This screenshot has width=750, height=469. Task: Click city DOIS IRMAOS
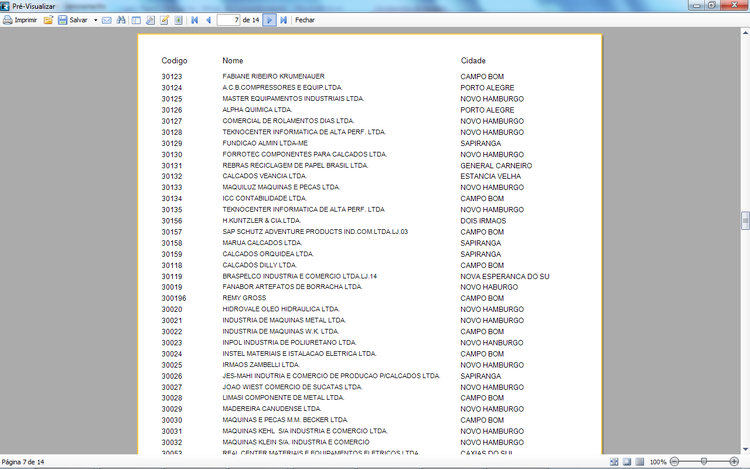[483, 221]
